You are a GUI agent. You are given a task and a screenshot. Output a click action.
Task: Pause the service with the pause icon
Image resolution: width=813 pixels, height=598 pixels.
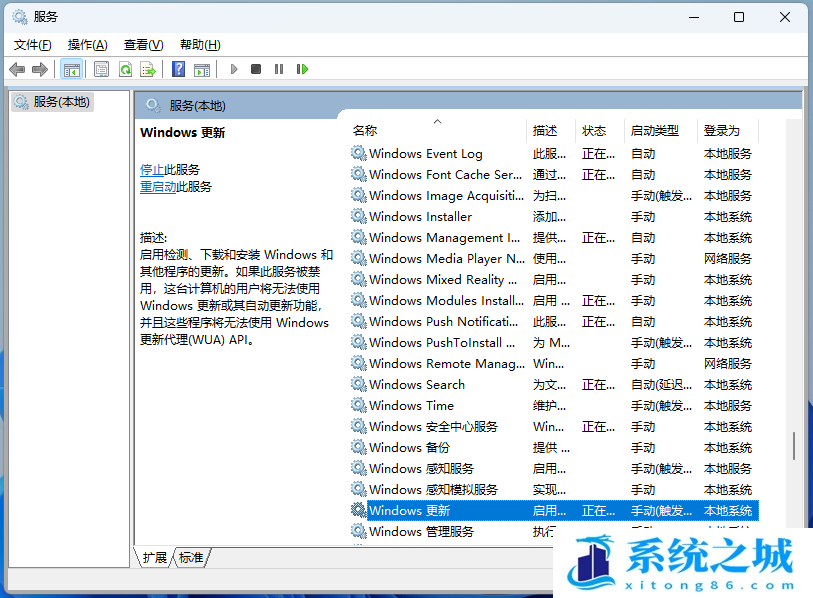point(279,69)
